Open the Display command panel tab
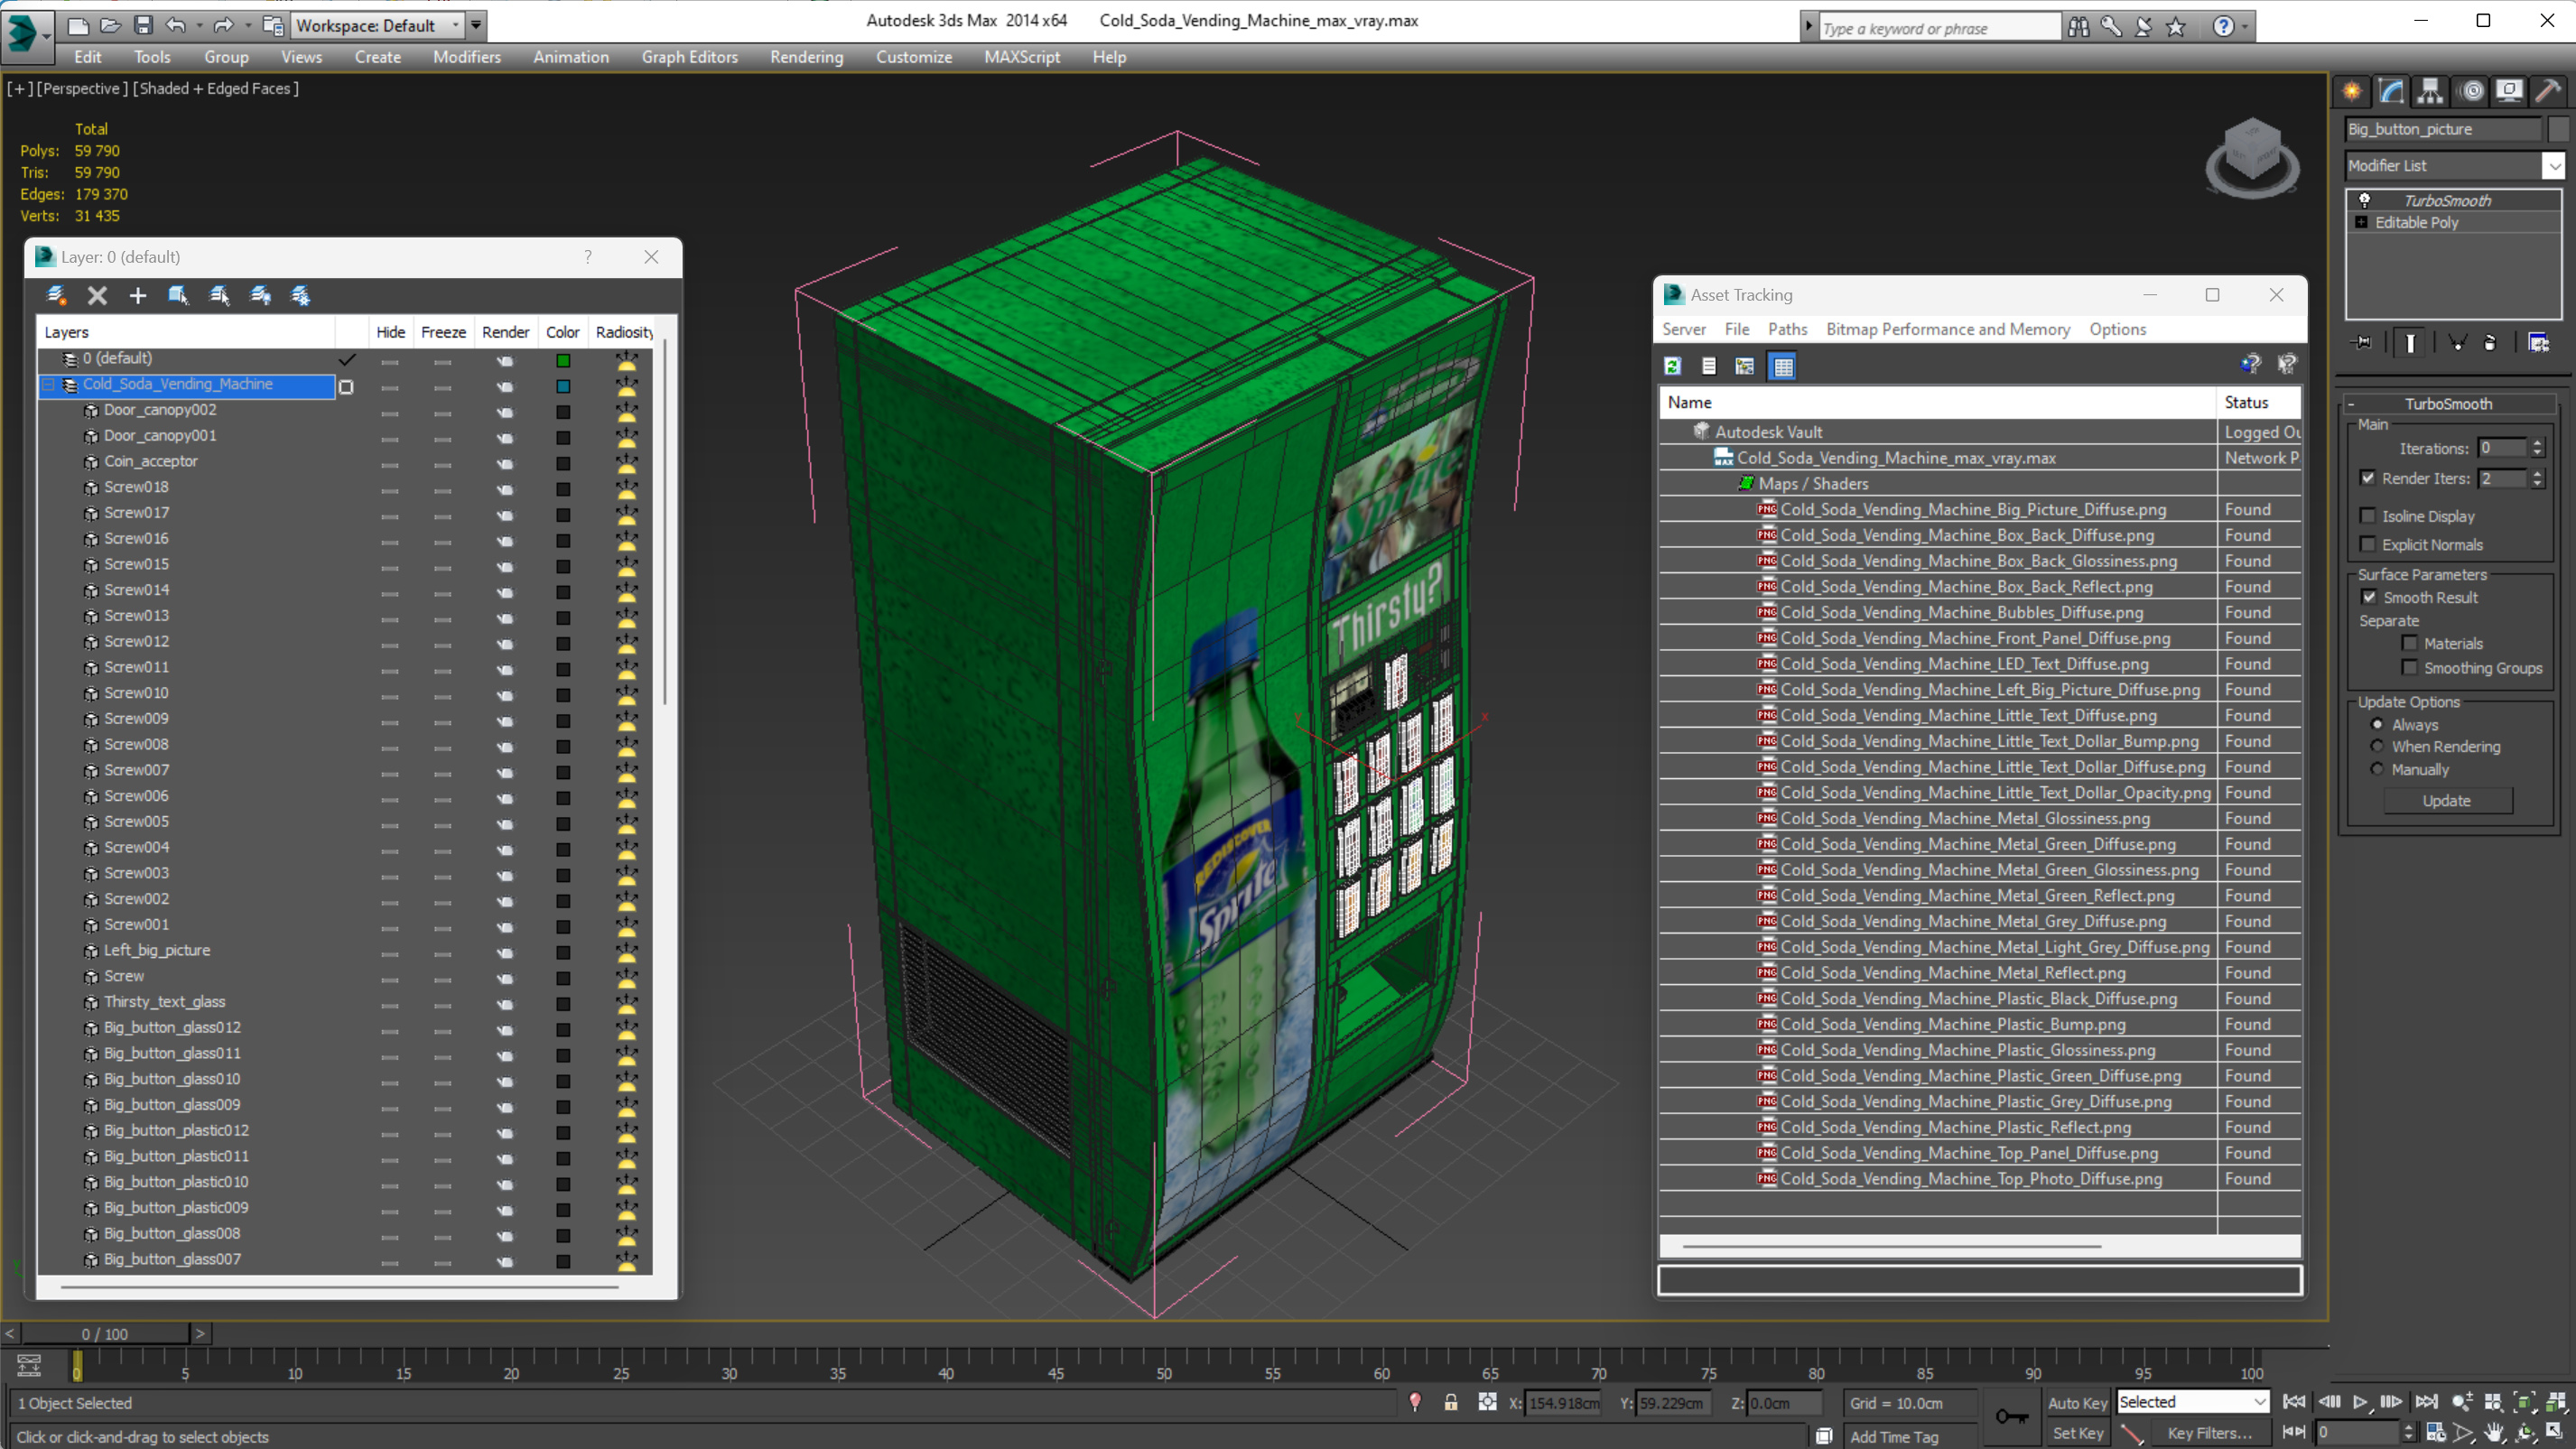Screen dimensions: 2576x1449 point(2509,91)
